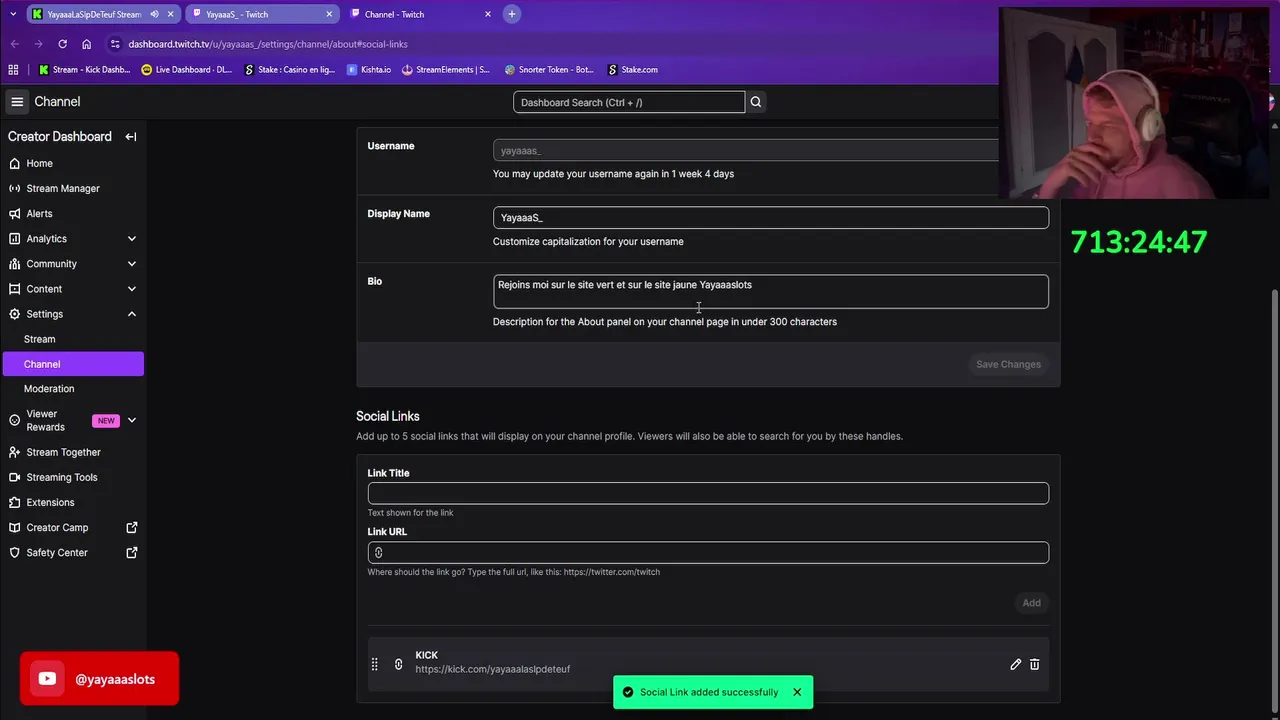
Task: Click the Stream Together sidebar icon
Action: coord(14,453)
